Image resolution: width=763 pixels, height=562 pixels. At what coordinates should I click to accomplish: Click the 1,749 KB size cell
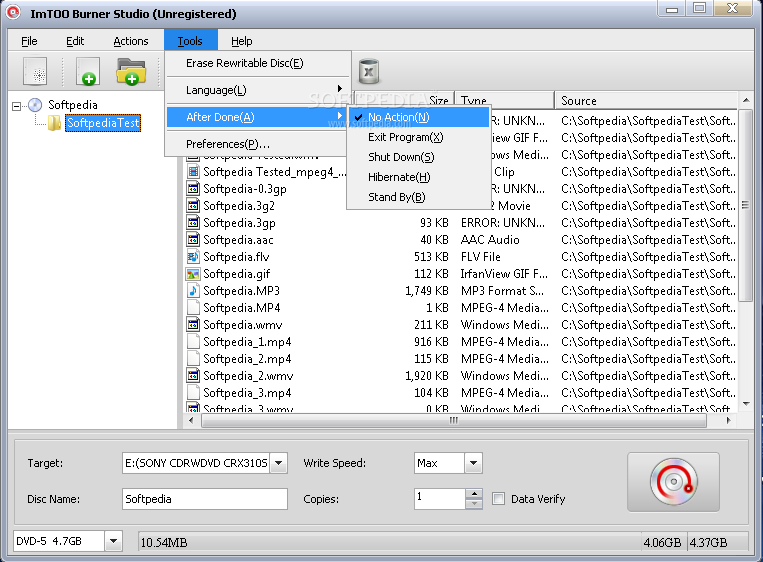click(x=427, y=291)
